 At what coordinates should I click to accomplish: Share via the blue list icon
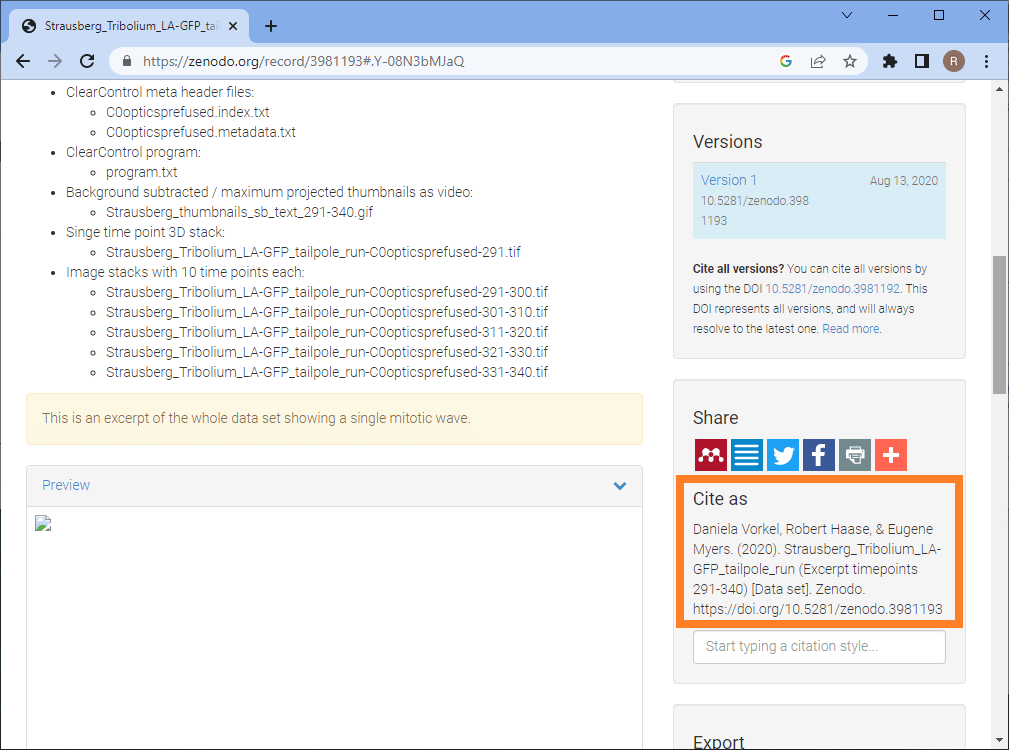(747, 455)
